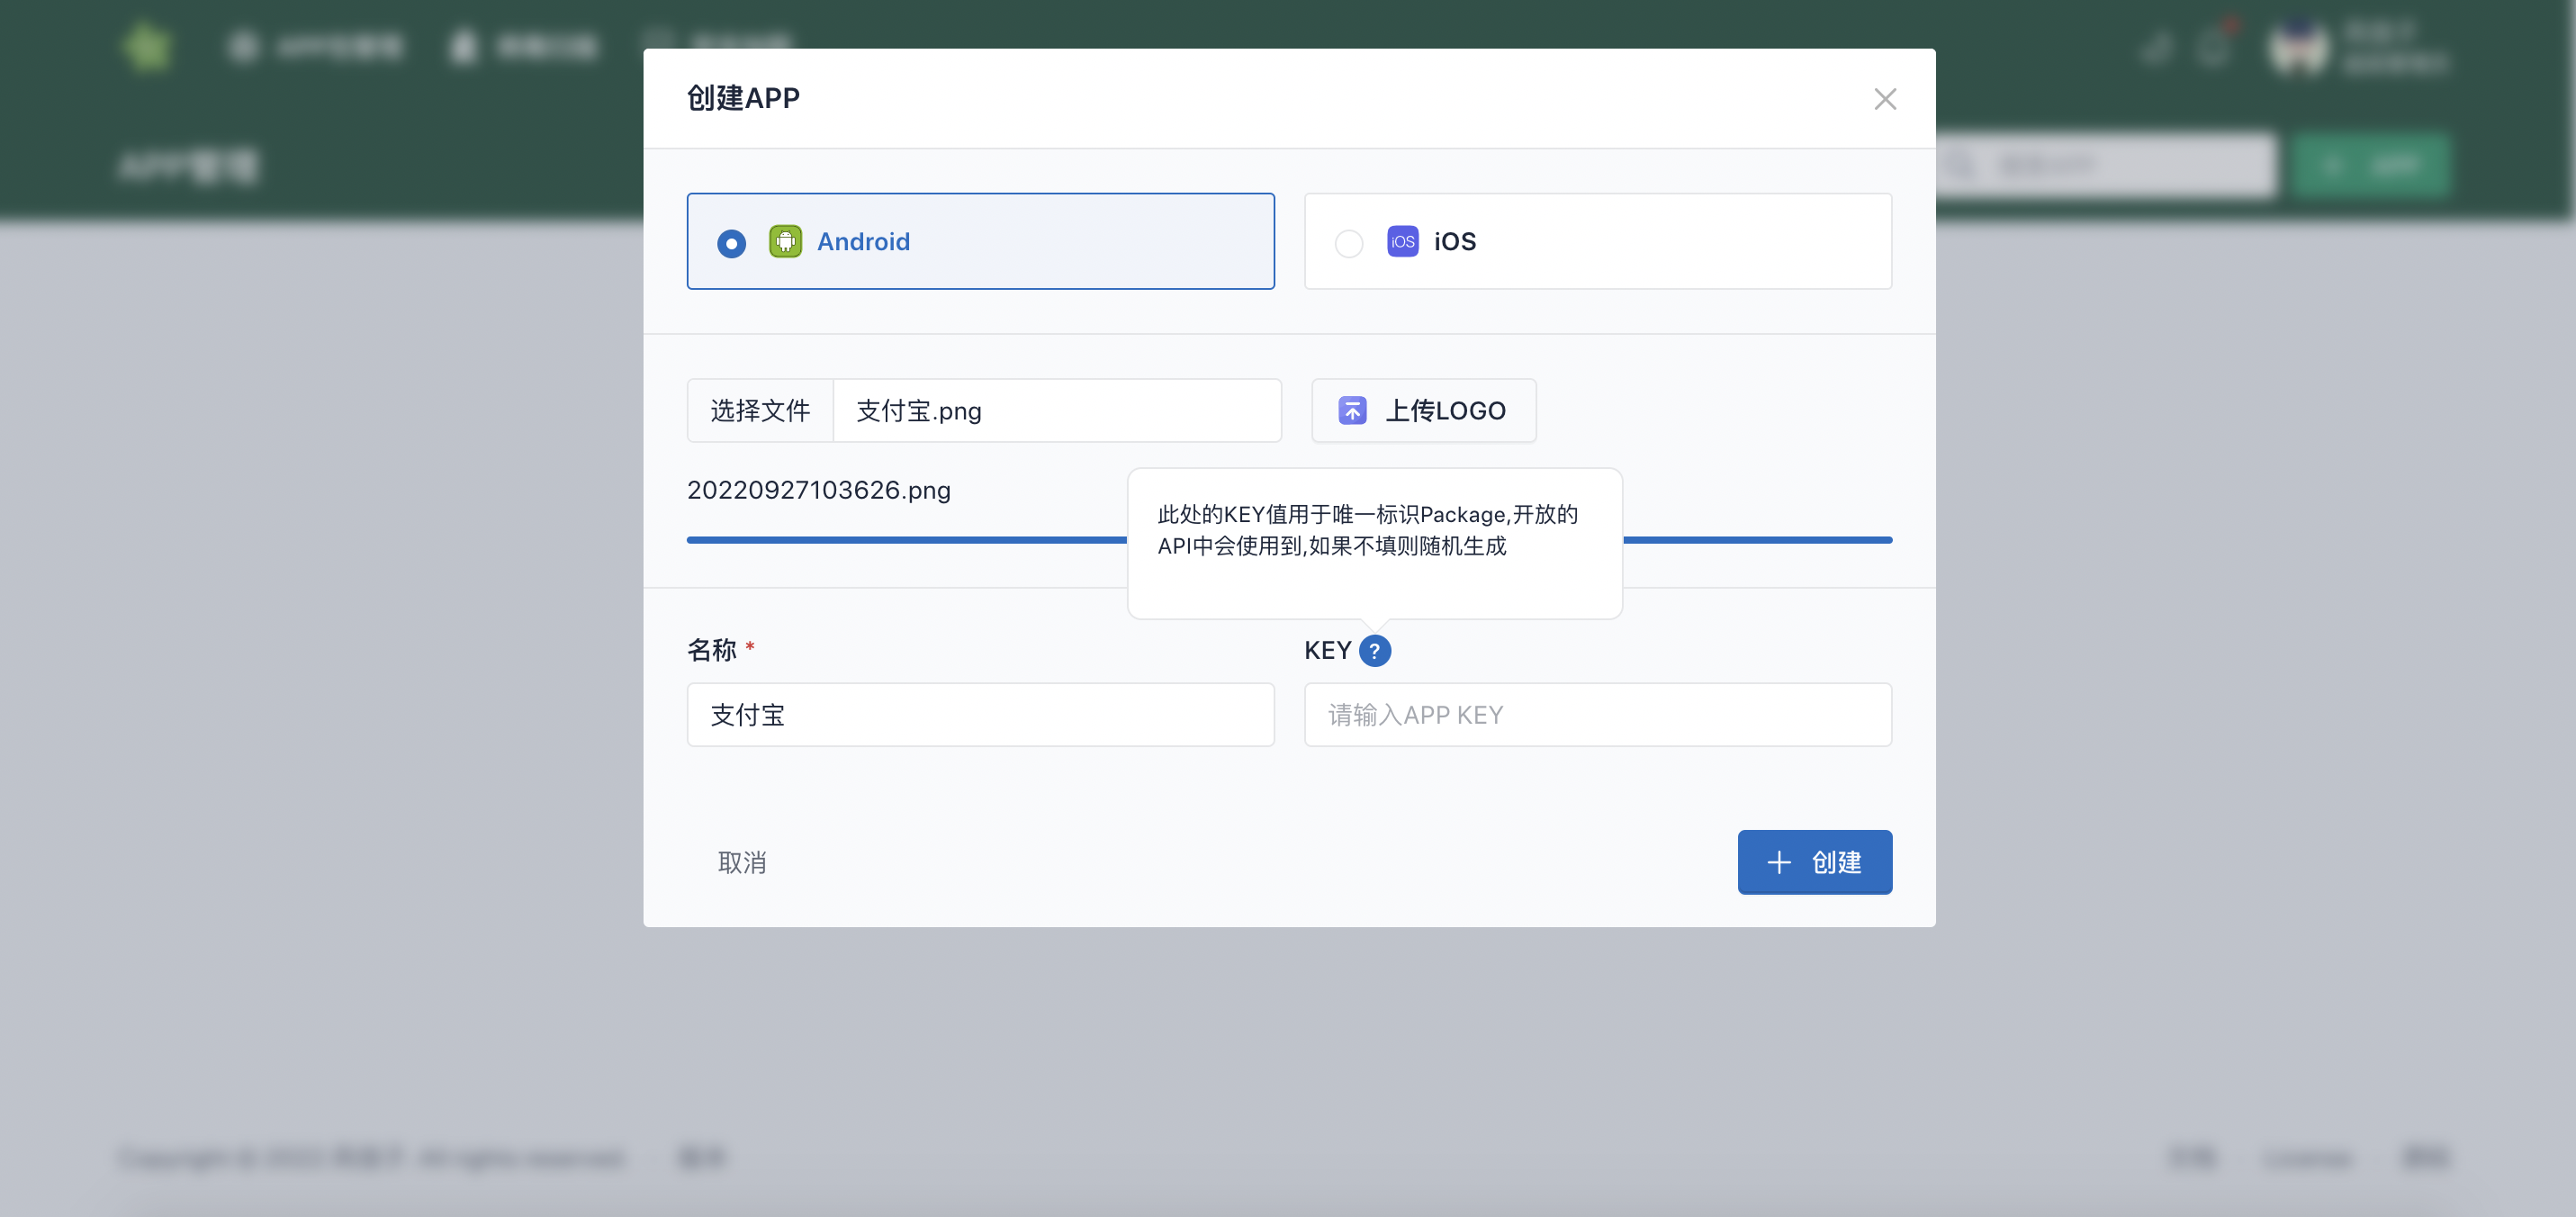Focus the 名称 input containing 支付宝
Viewport: 2576px width, 1217px height.
pos(980,715)
